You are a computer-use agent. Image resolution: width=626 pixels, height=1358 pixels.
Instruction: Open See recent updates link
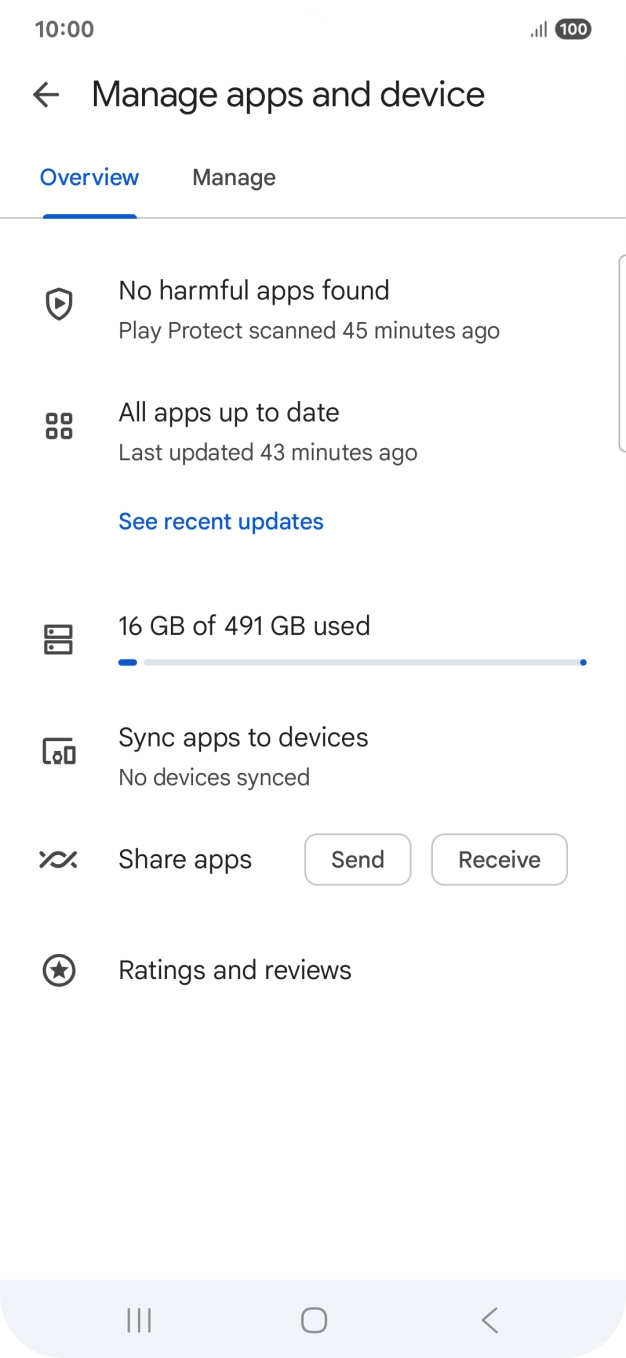[221, 522]
